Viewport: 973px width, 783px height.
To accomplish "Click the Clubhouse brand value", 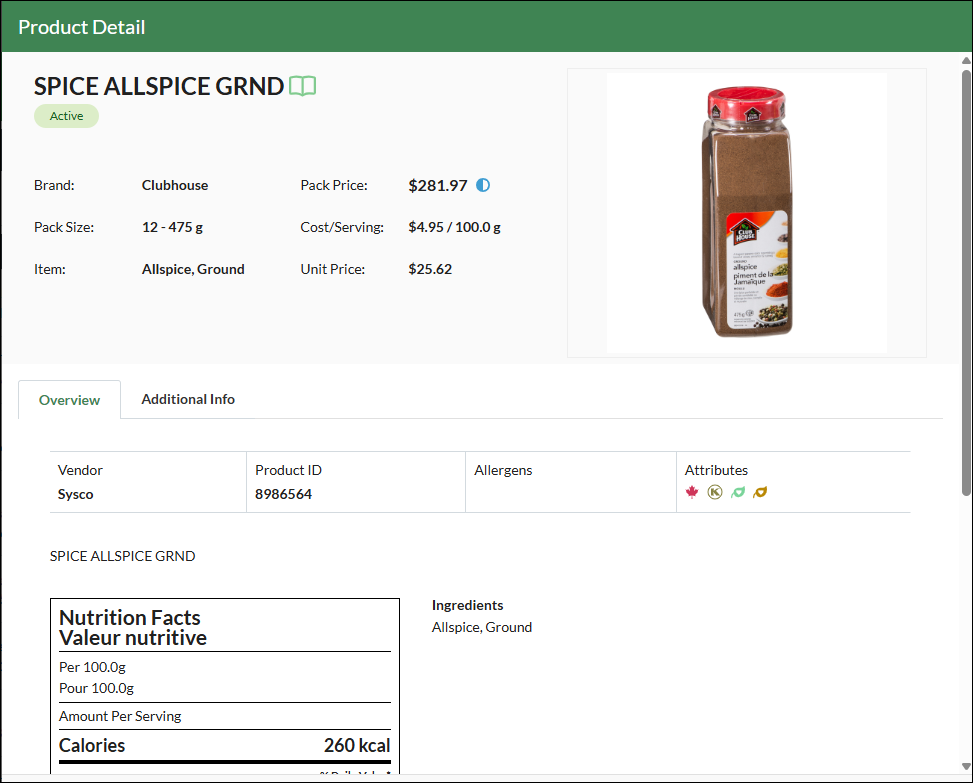I will point(175,186).
